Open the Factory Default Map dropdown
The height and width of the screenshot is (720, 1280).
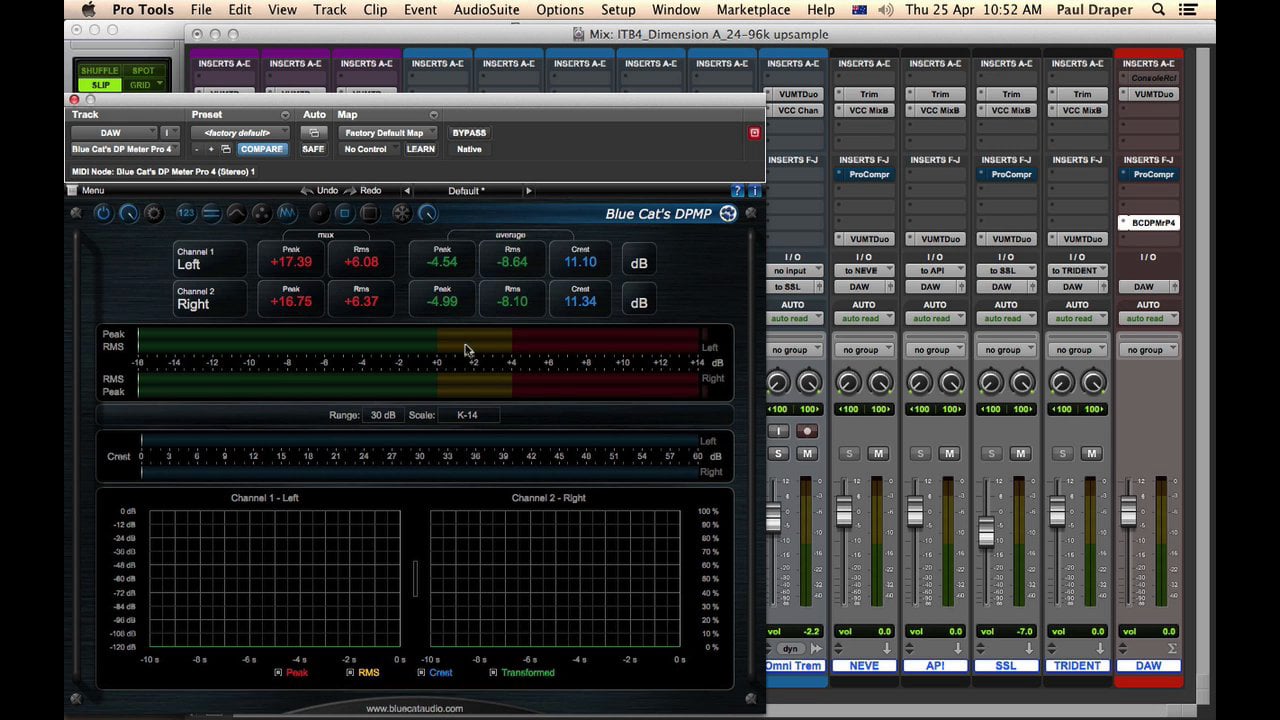pyautogui.click(x=389, y=133)
